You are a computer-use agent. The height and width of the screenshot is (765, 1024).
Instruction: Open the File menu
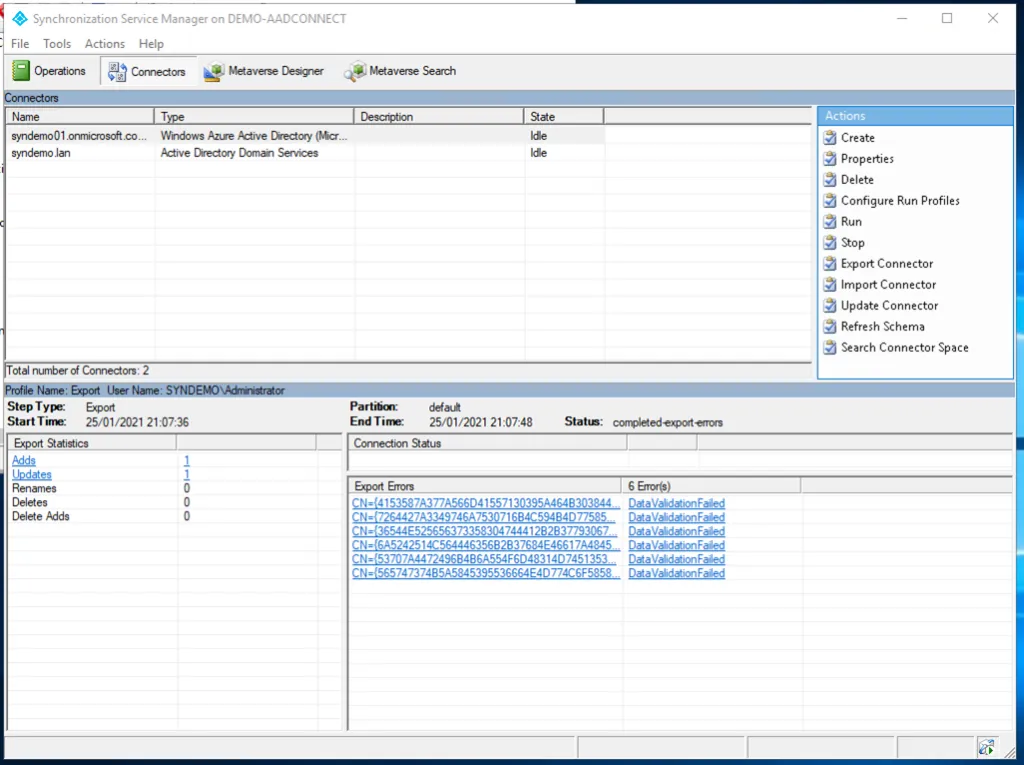click(20, 44)
